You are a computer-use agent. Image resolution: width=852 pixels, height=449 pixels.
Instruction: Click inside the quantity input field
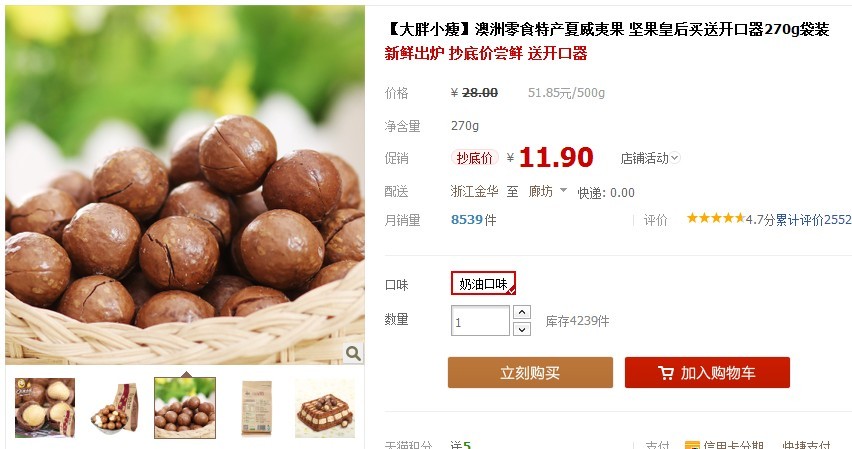point(480,321)
